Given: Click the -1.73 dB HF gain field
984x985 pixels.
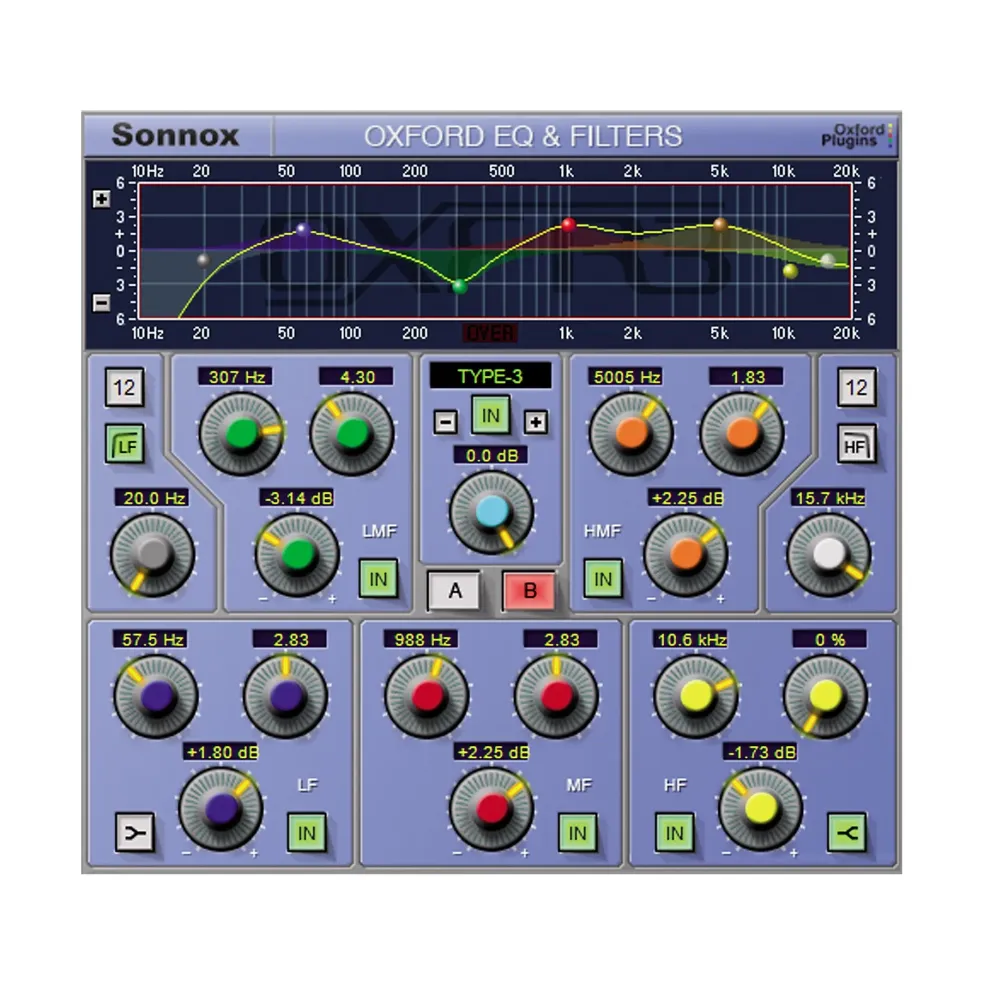Looking at the screenshot, I should point(760,752).
